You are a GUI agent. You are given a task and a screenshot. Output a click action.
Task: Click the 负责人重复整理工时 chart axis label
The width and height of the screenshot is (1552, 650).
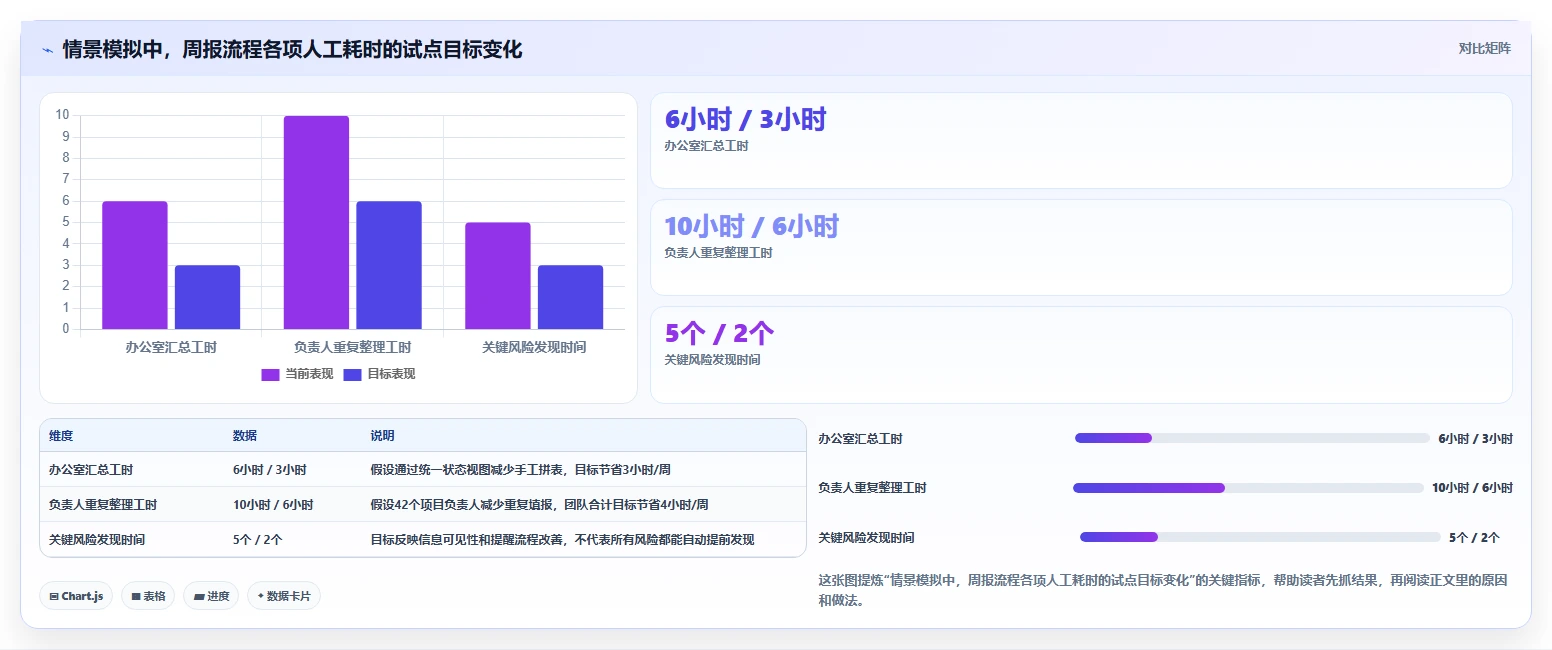pyautogui.click(x=352, y=347)
